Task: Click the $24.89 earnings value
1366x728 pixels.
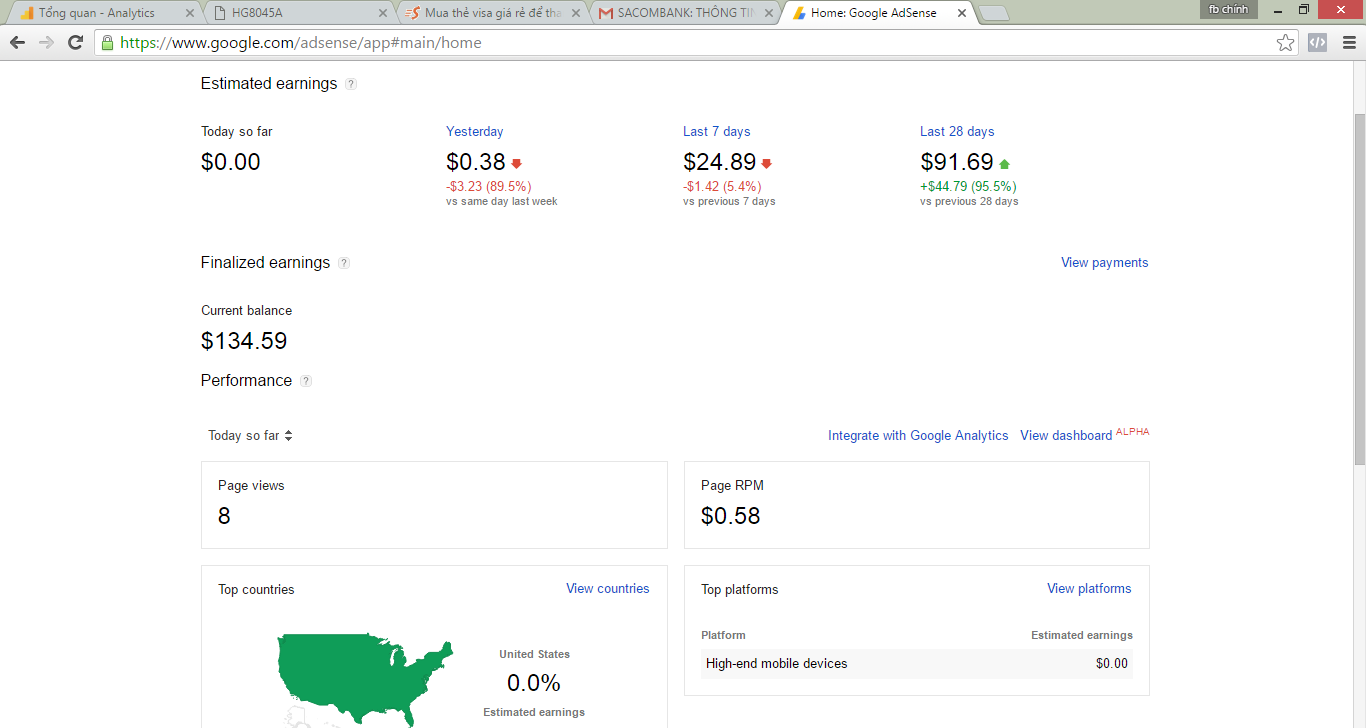Action: (720, 162)
